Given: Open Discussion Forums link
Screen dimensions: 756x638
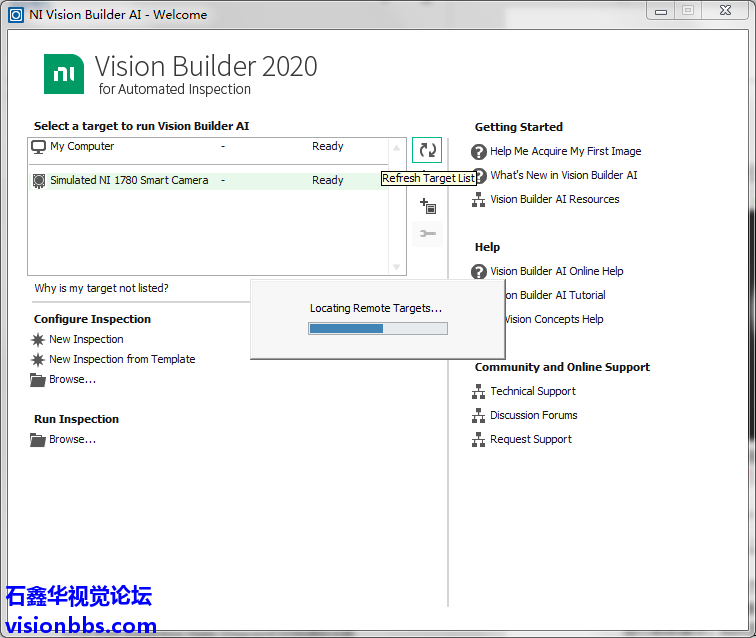Looking at the screenshot, I should [x=533, y=416].
